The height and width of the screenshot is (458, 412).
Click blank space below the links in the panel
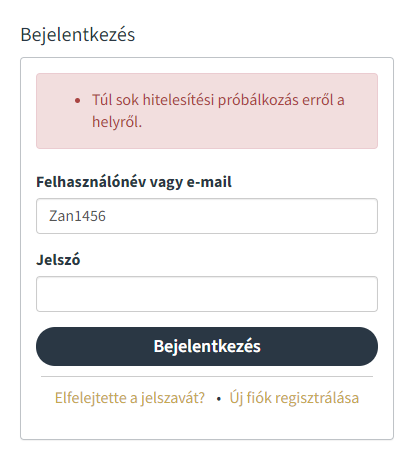point(207,423)
